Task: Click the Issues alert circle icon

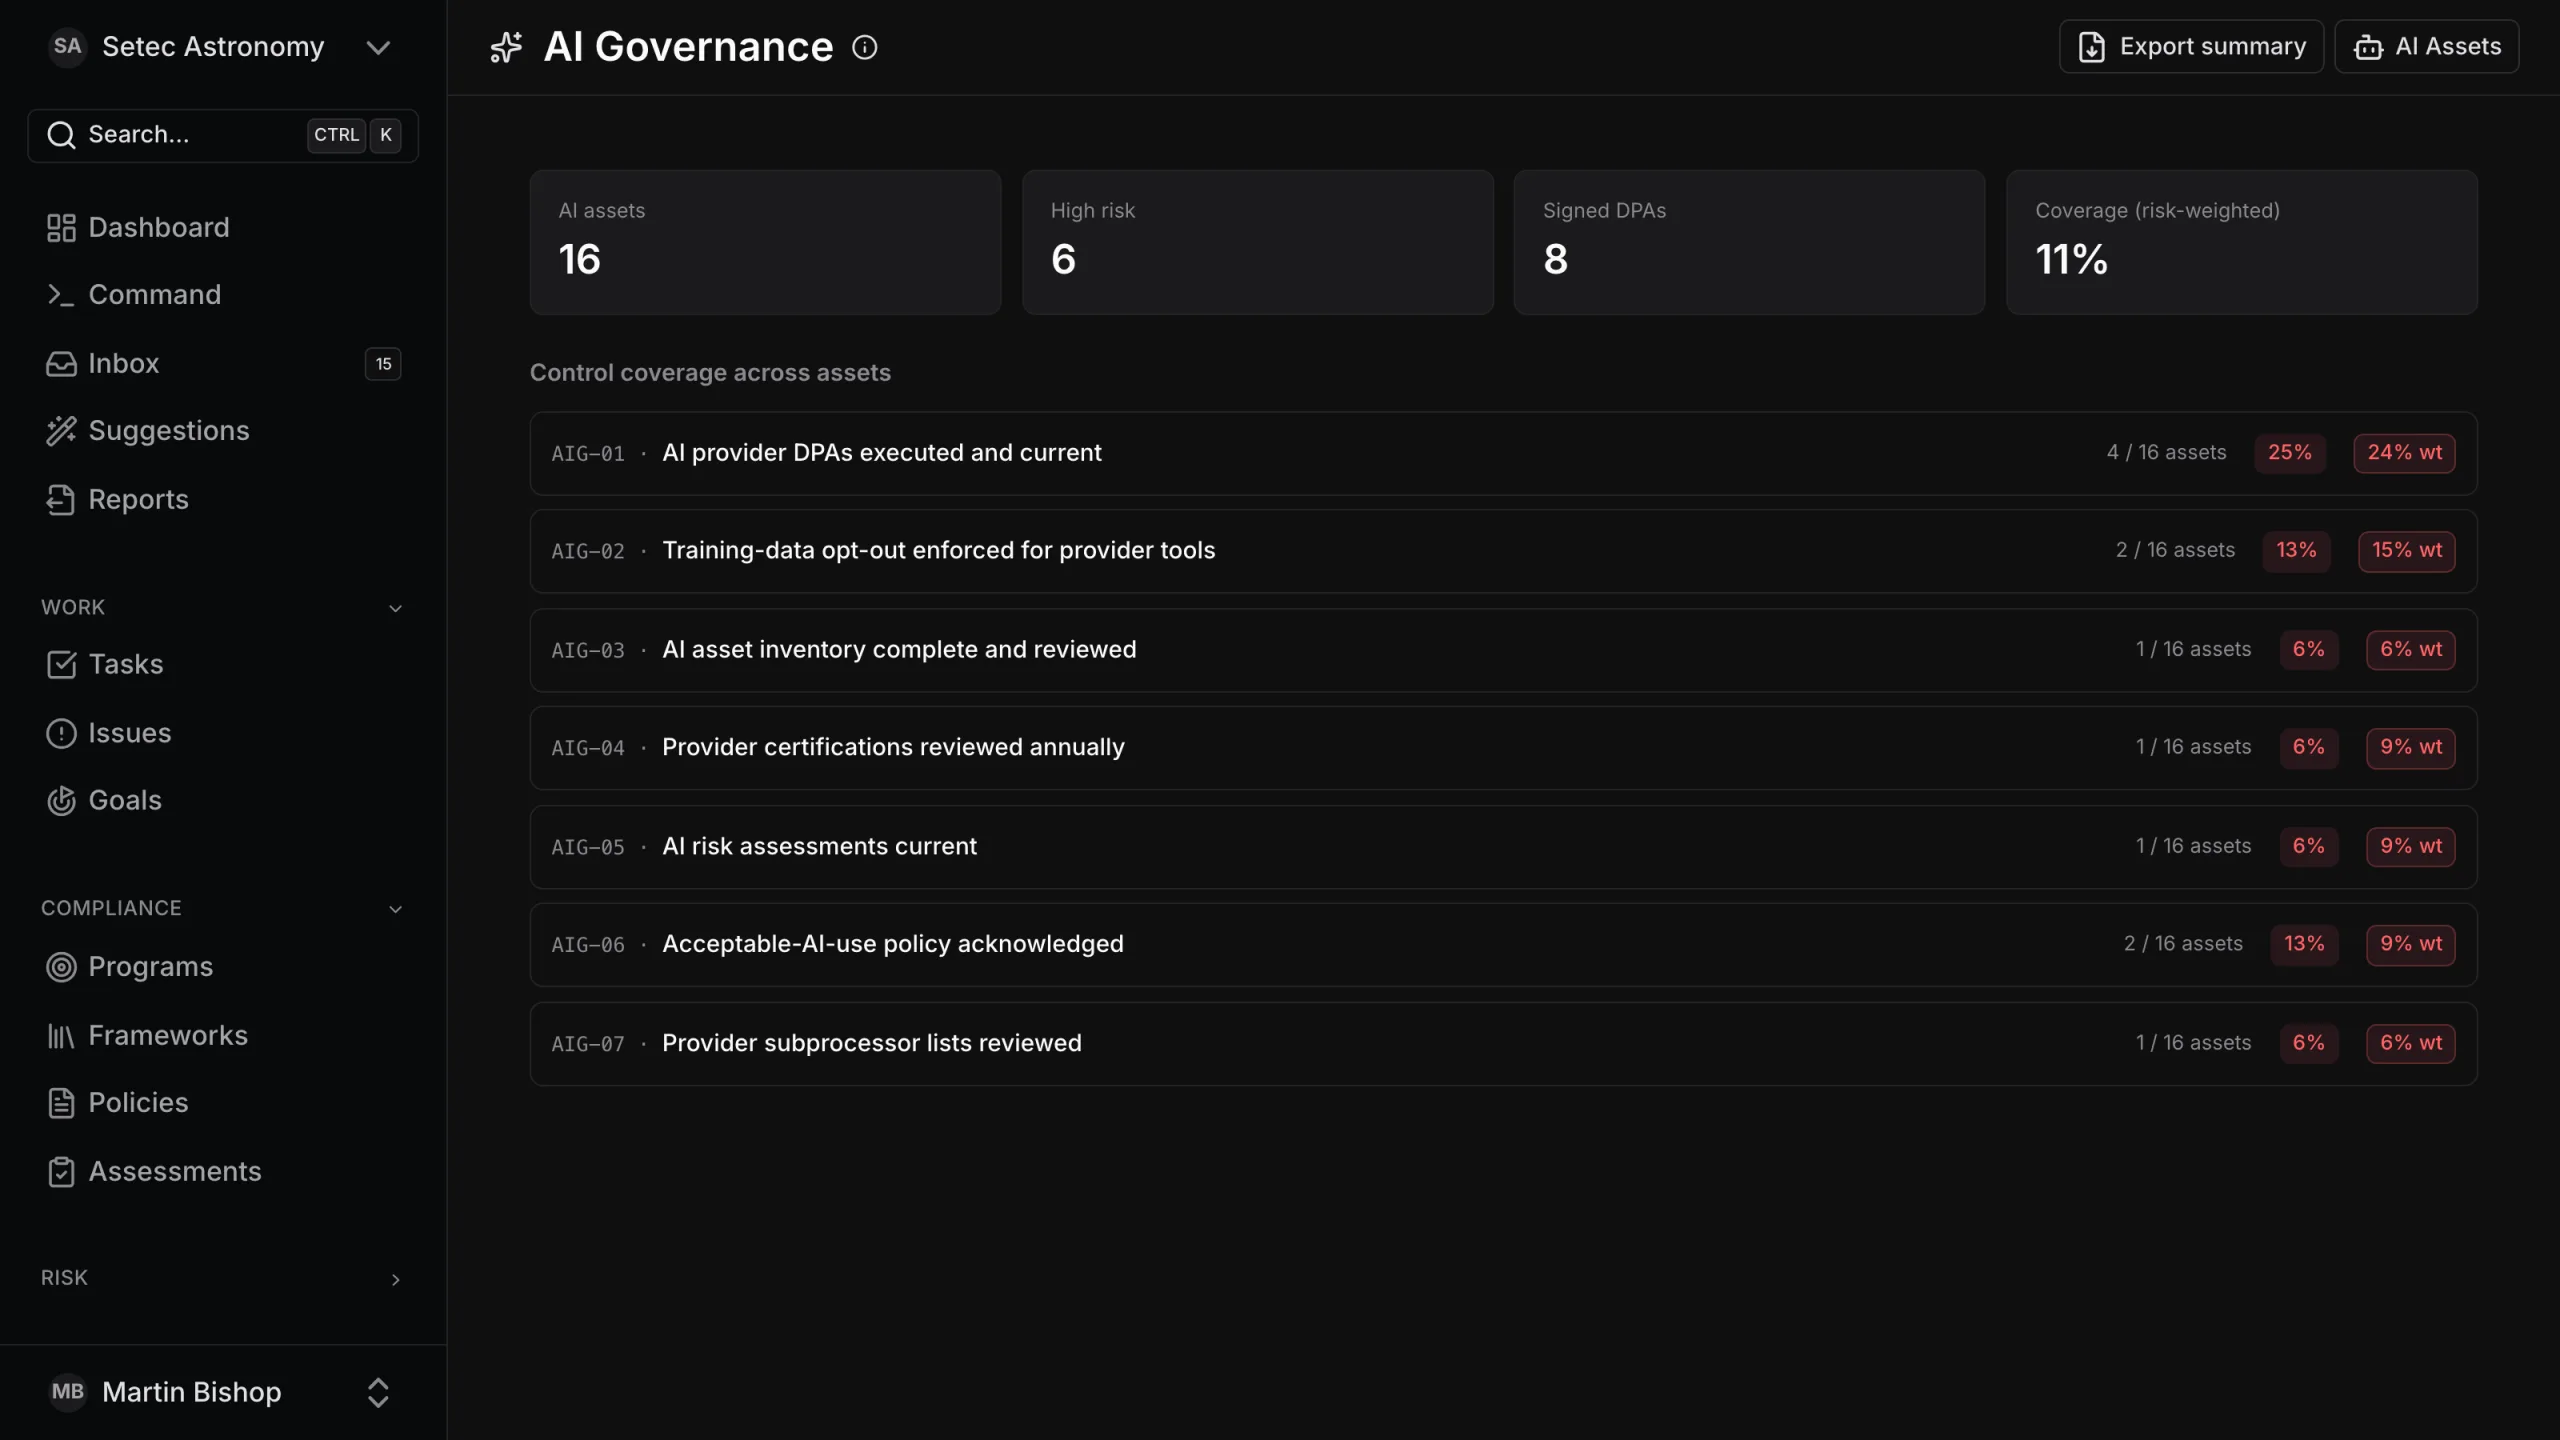Action: (61, 734)
